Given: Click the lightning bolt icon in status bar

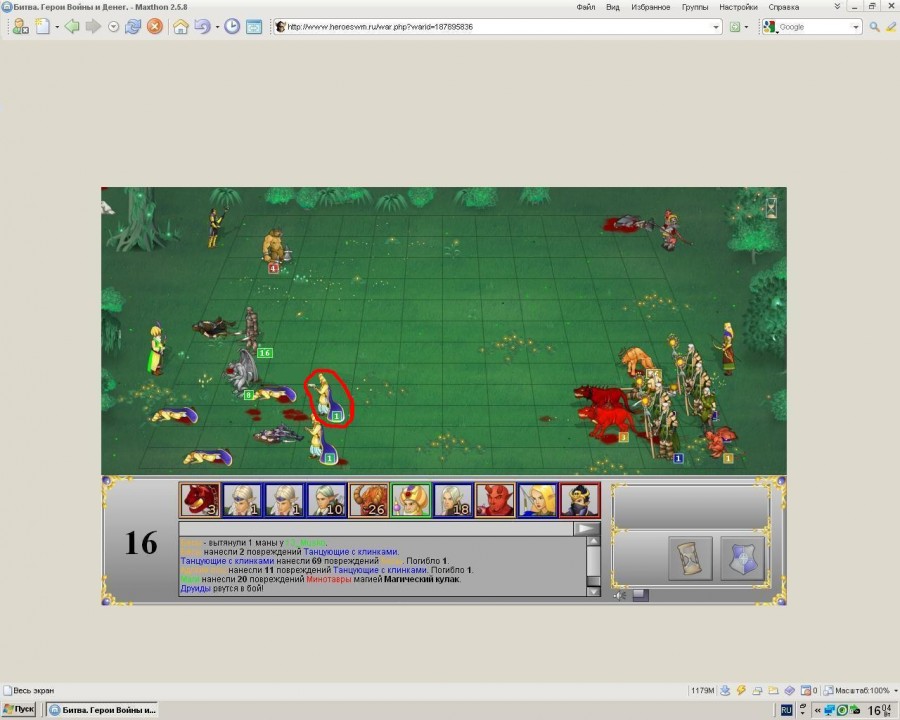Looking at the screenshot, I should click(741, 690).
